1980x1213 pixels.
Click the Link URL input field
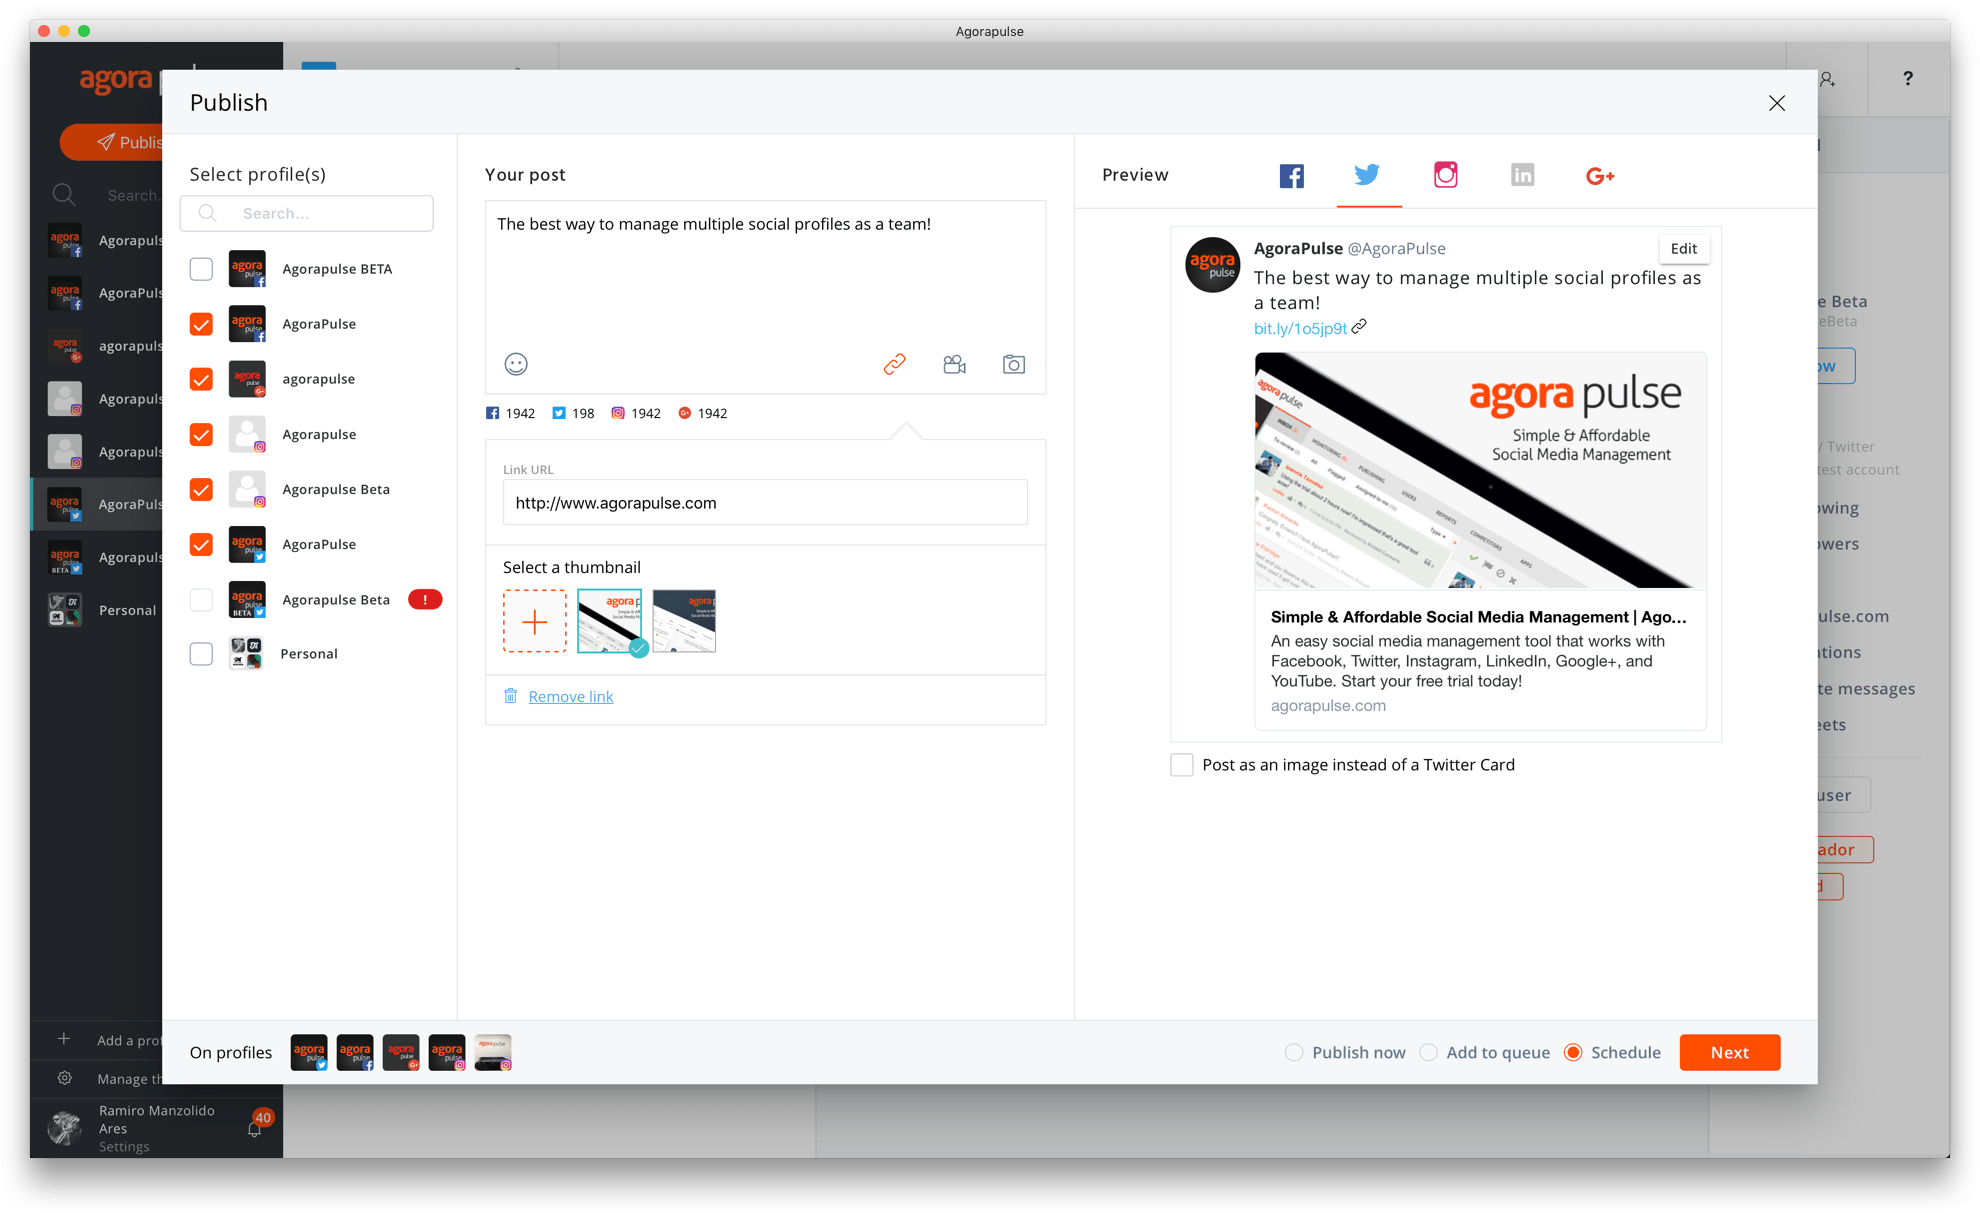(767, 503)
